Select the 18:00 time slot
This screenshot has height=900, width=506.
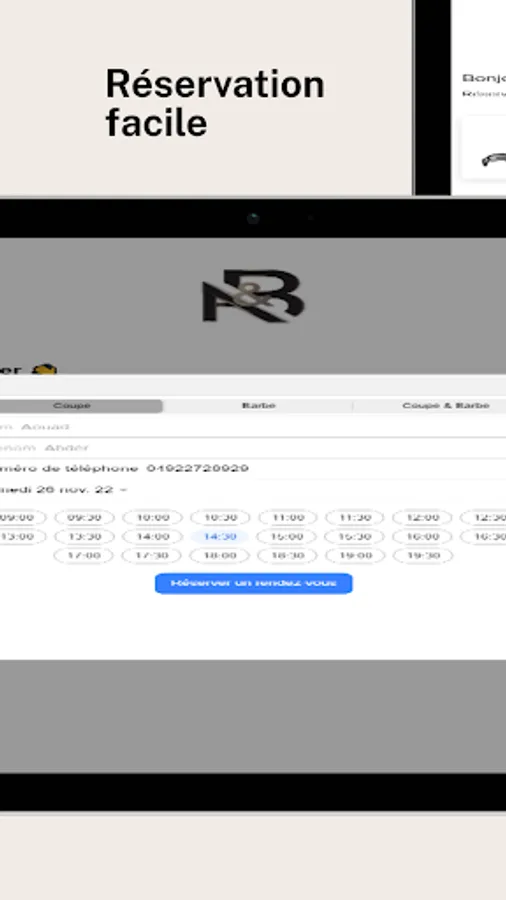click(220, 556)
